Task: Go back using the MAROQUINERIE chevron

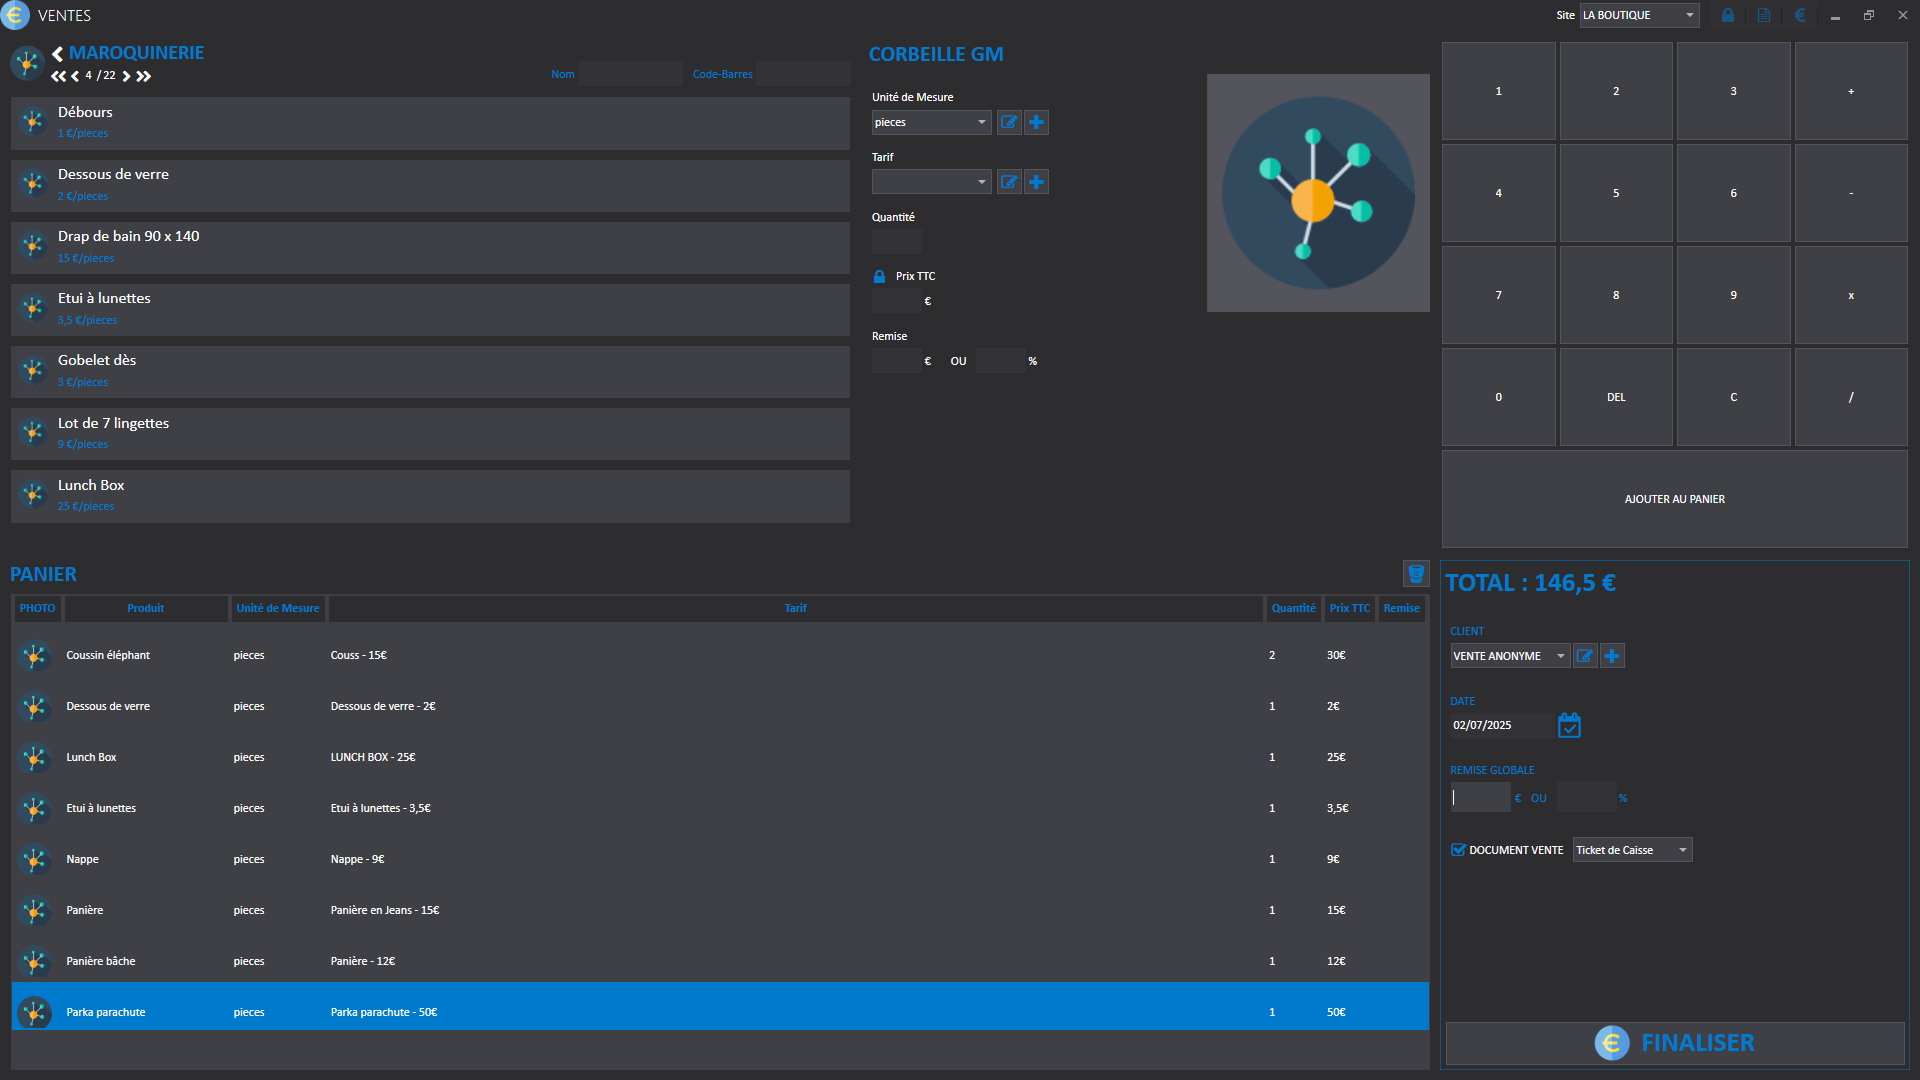Action: tap(58, 54)
